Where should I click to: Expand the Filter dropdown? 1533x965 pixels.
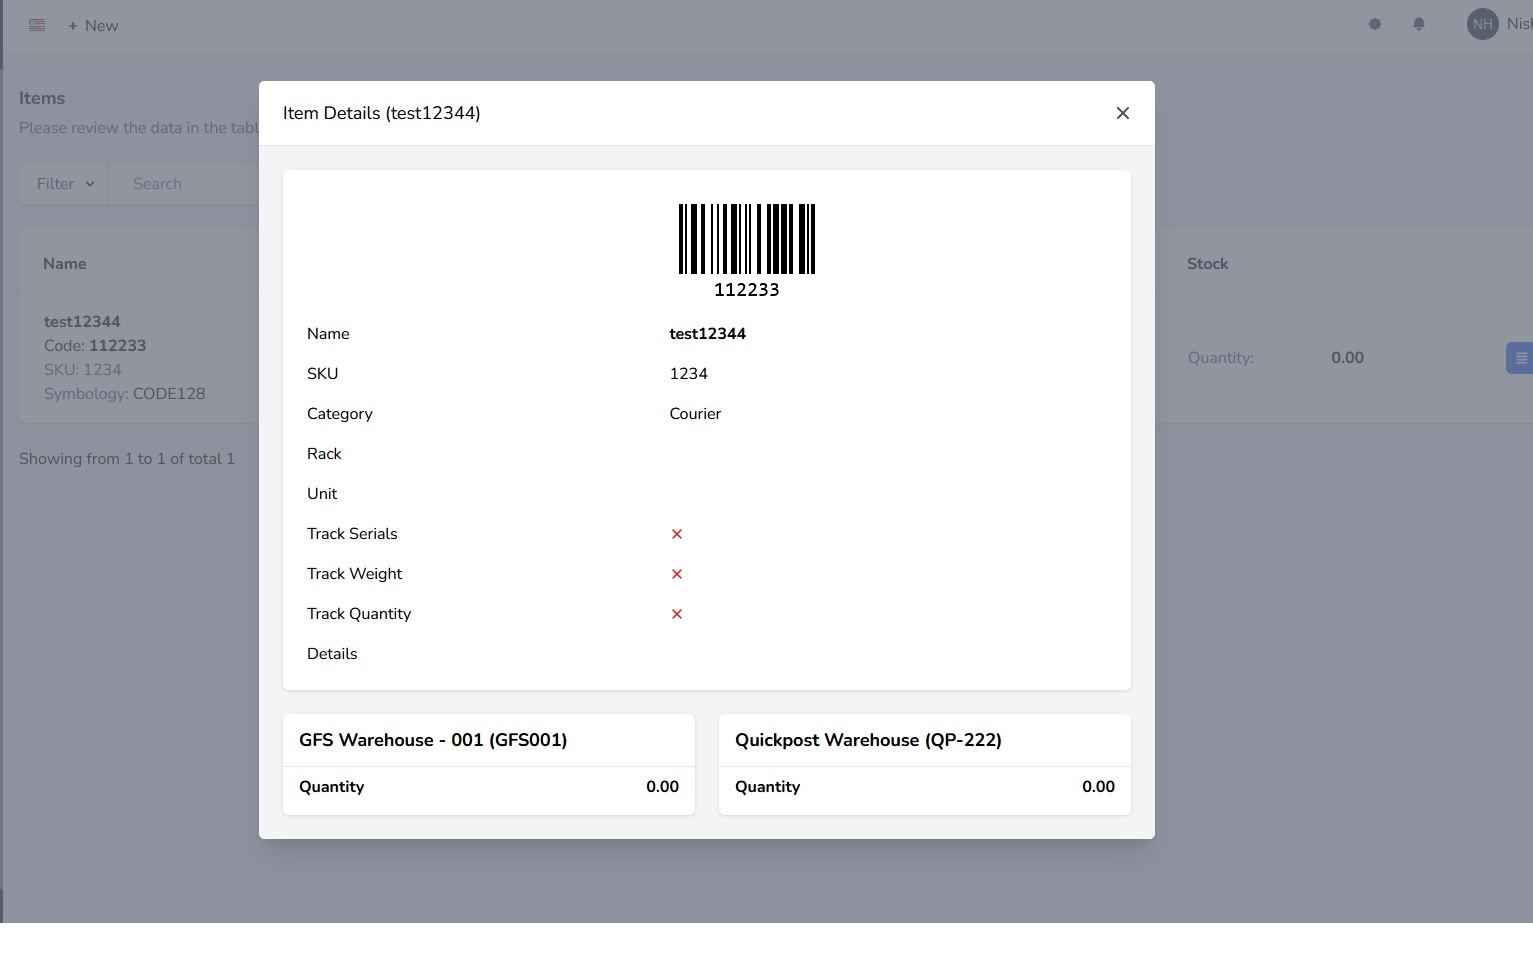64,184
